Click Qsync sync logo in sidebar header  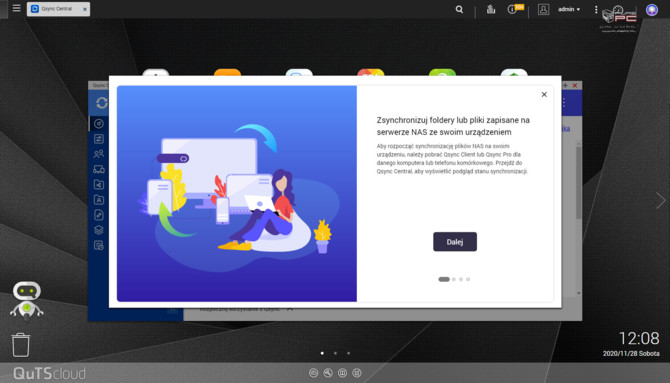[102, 103]
